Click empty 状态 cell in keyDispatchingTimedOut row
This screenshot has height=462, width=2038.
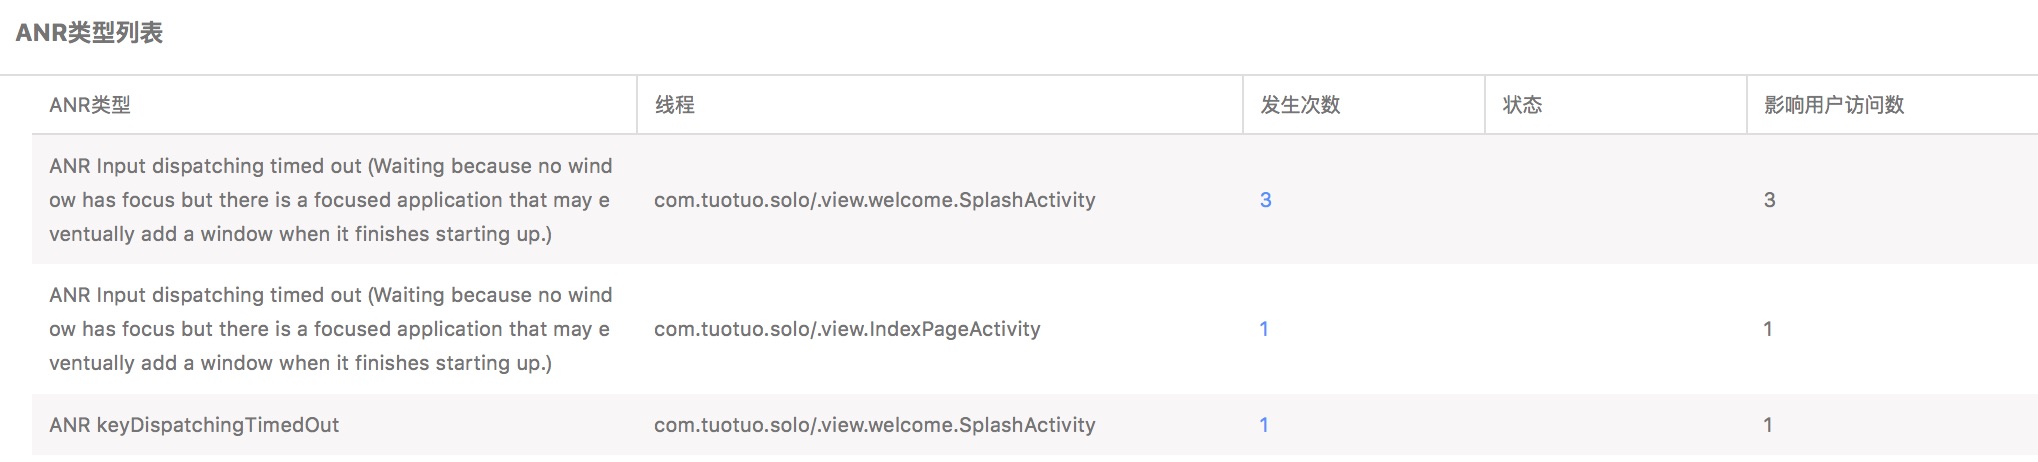[x=1615, y=425]
